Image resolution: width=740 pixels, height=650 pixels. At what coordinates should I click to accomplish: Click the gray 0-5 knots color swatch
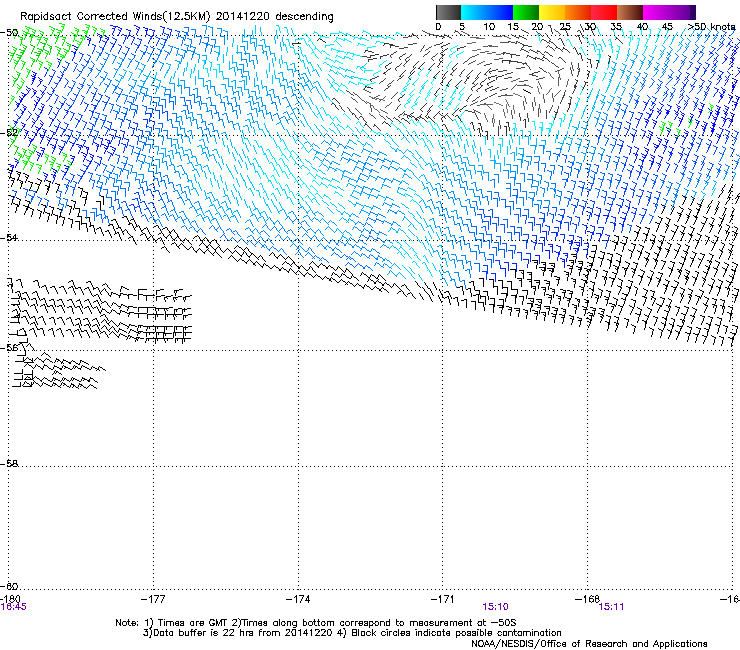(x=448, y=12)
